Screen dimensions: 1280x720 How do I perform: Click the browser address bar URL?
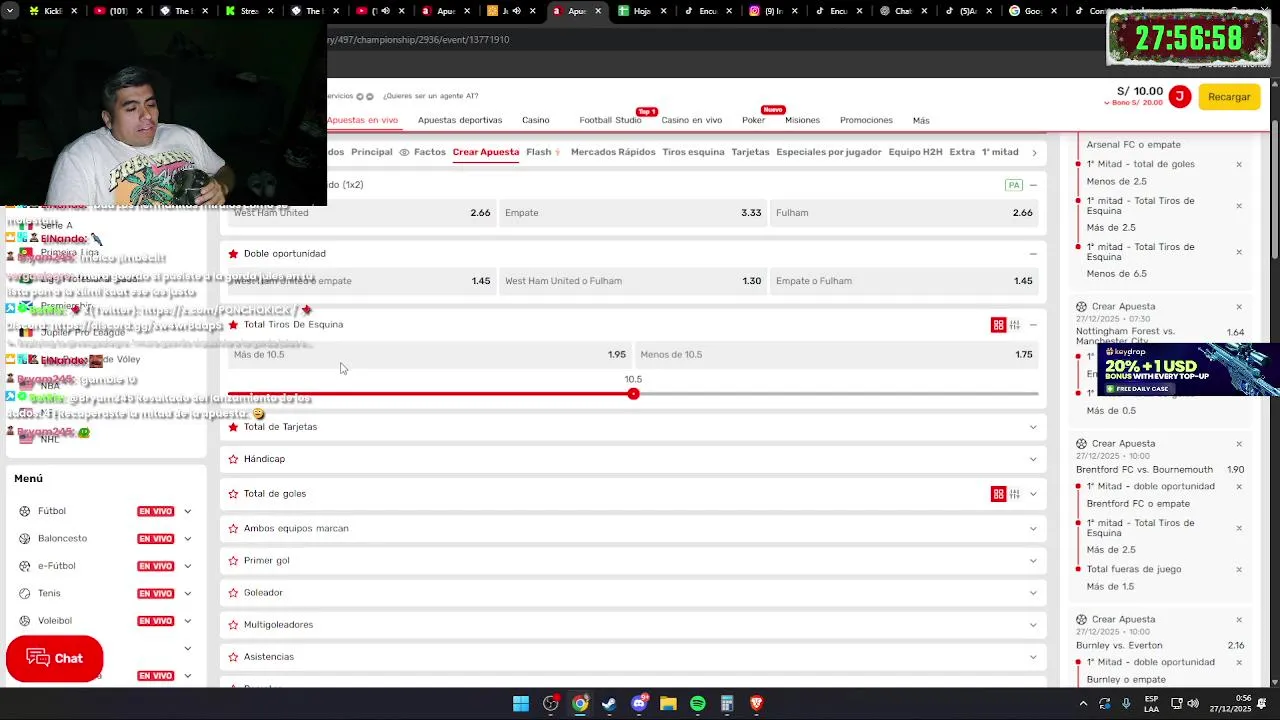(x=418, y=40)
